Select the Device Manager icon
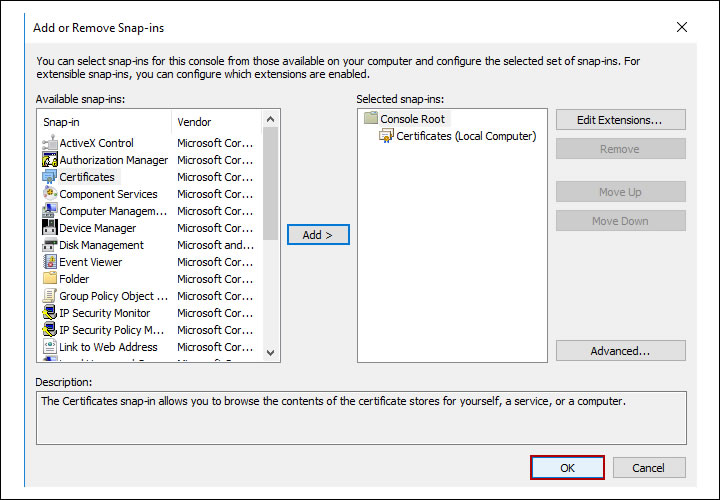The image size is (720, 500). pos(50,228)
